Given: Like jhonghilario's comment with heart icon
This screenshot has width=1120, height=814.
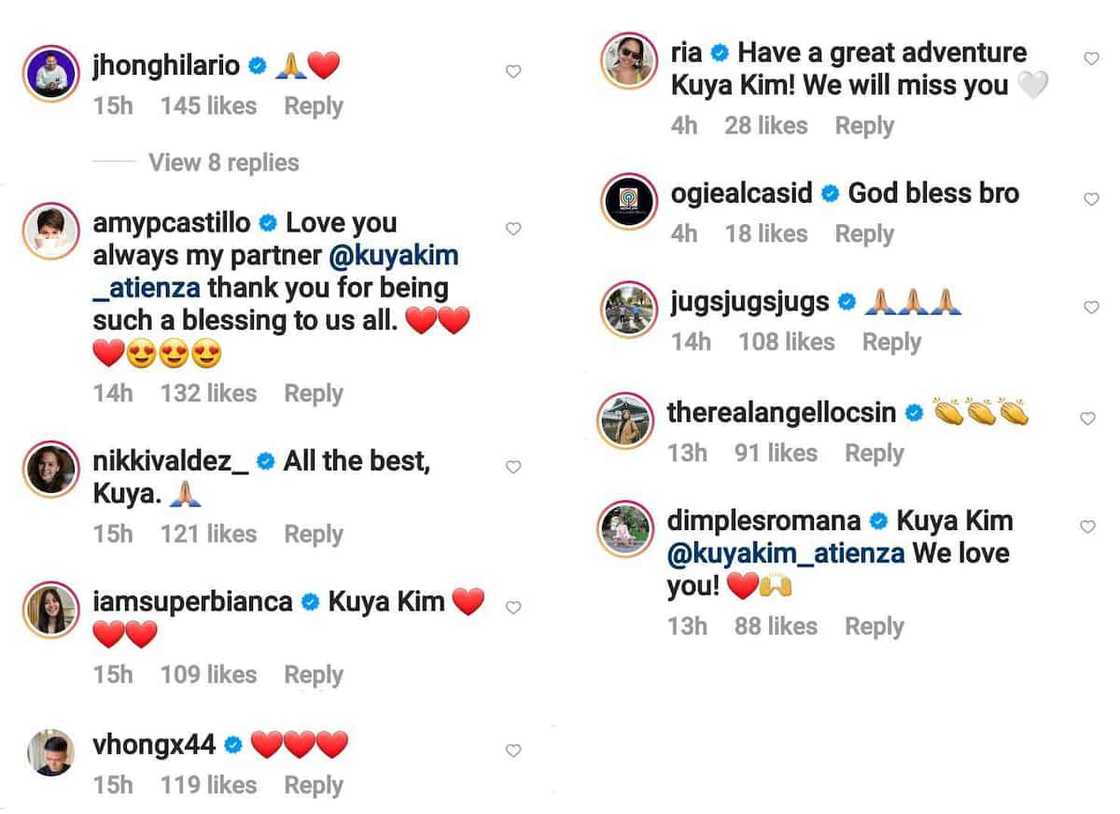Looking at the screenshot, I should click(x=513, y=71).
